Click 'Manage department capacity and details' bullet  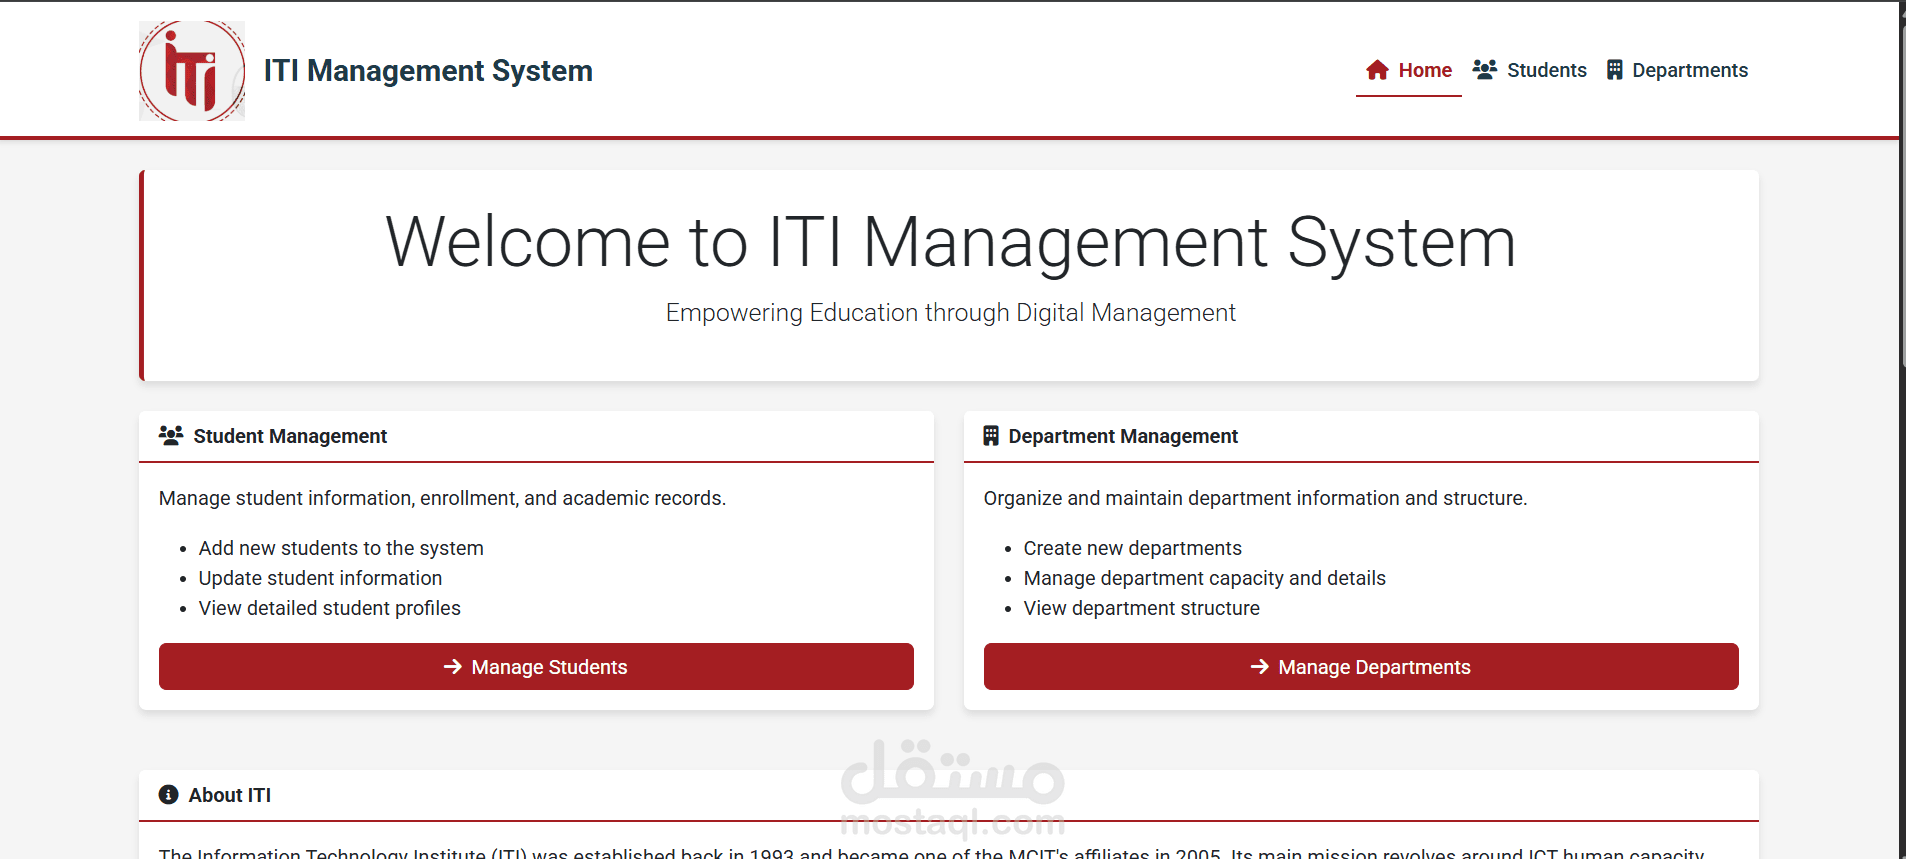1205,578
